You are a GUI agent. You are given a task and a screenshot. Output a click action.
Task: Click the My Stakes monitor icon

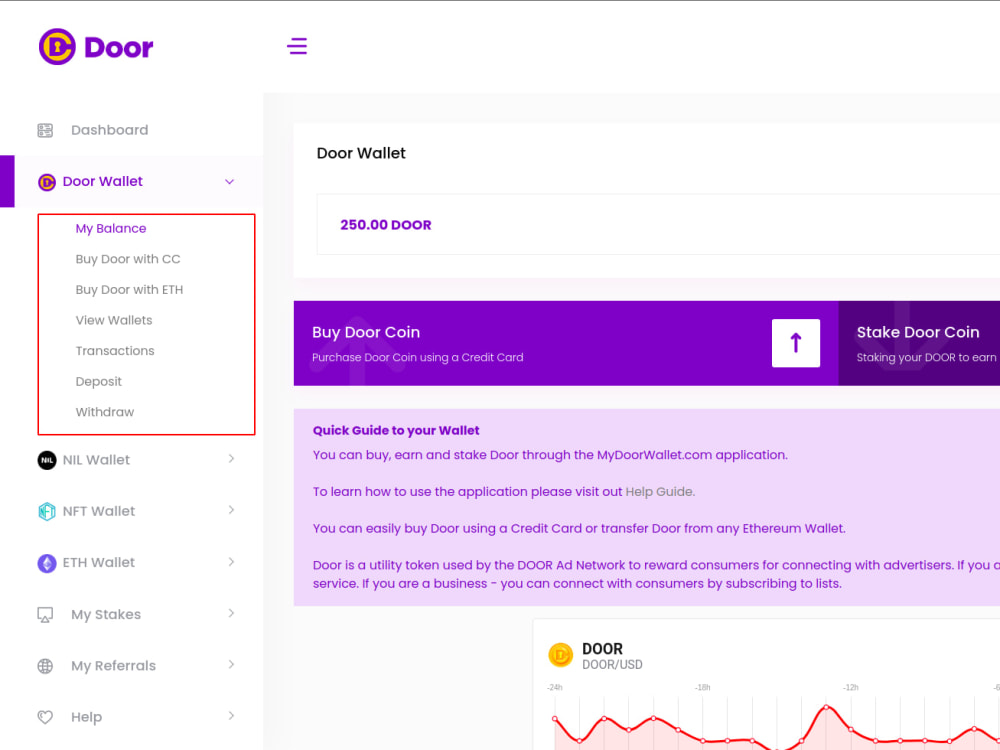tap(45, 615)
